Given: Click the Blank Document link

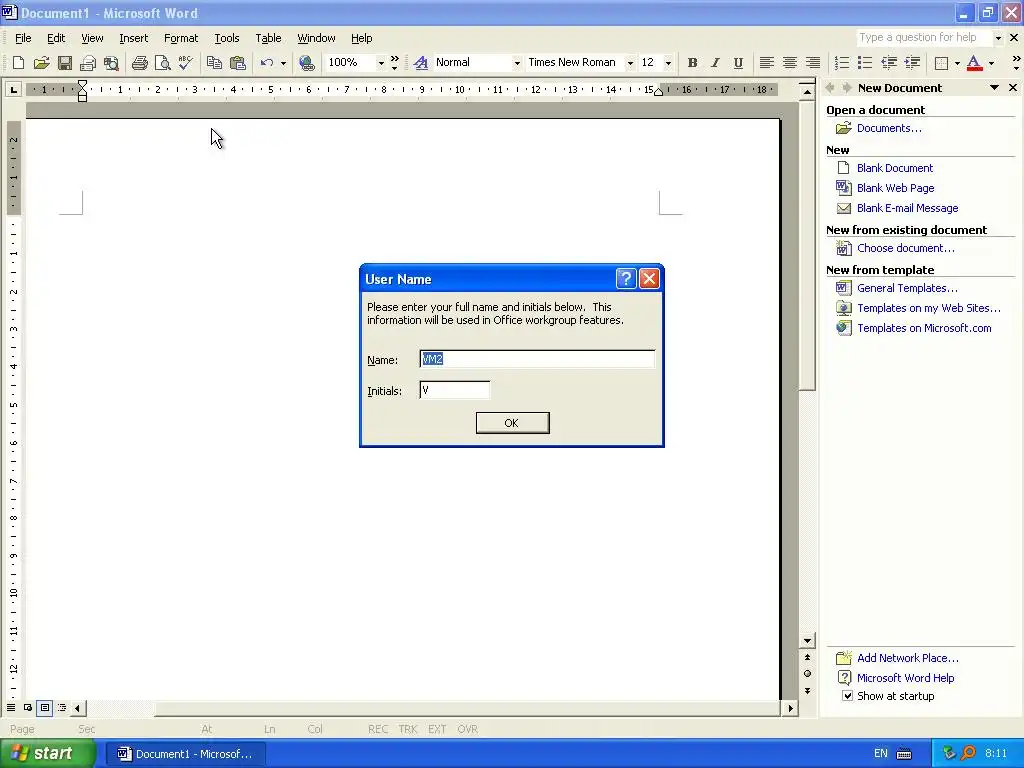Looking at the screenshot, I should tap(895, 168).
